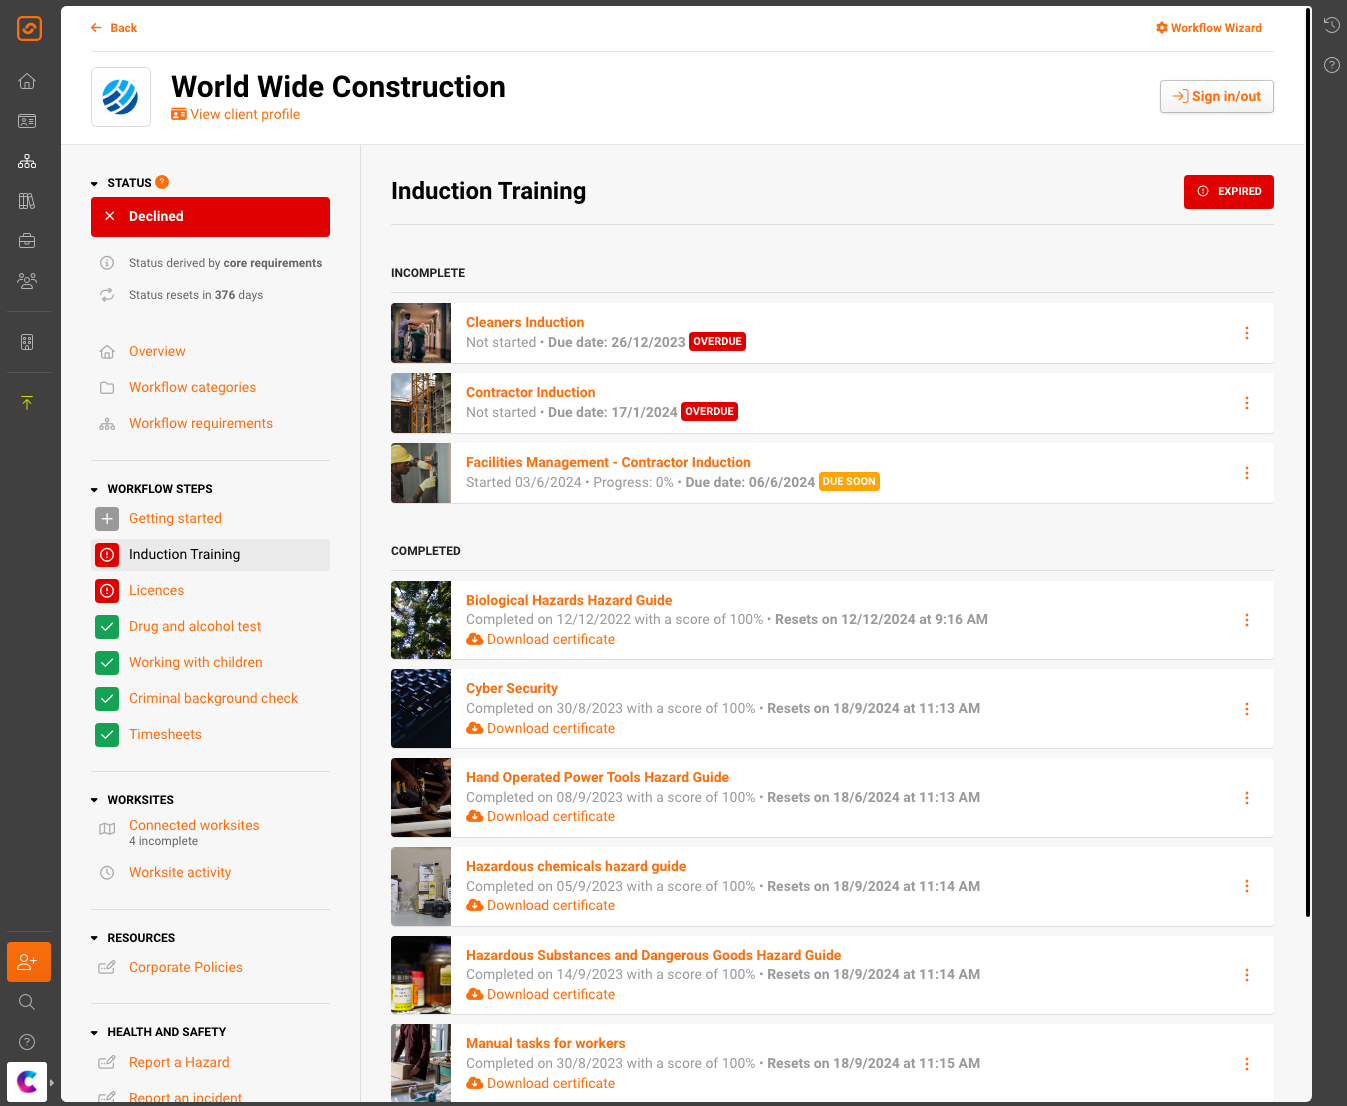This screenshot has width=1347, height=1106.
Task: Open Facilities Management - Contractor Induction course
Action: pos(608,463)
